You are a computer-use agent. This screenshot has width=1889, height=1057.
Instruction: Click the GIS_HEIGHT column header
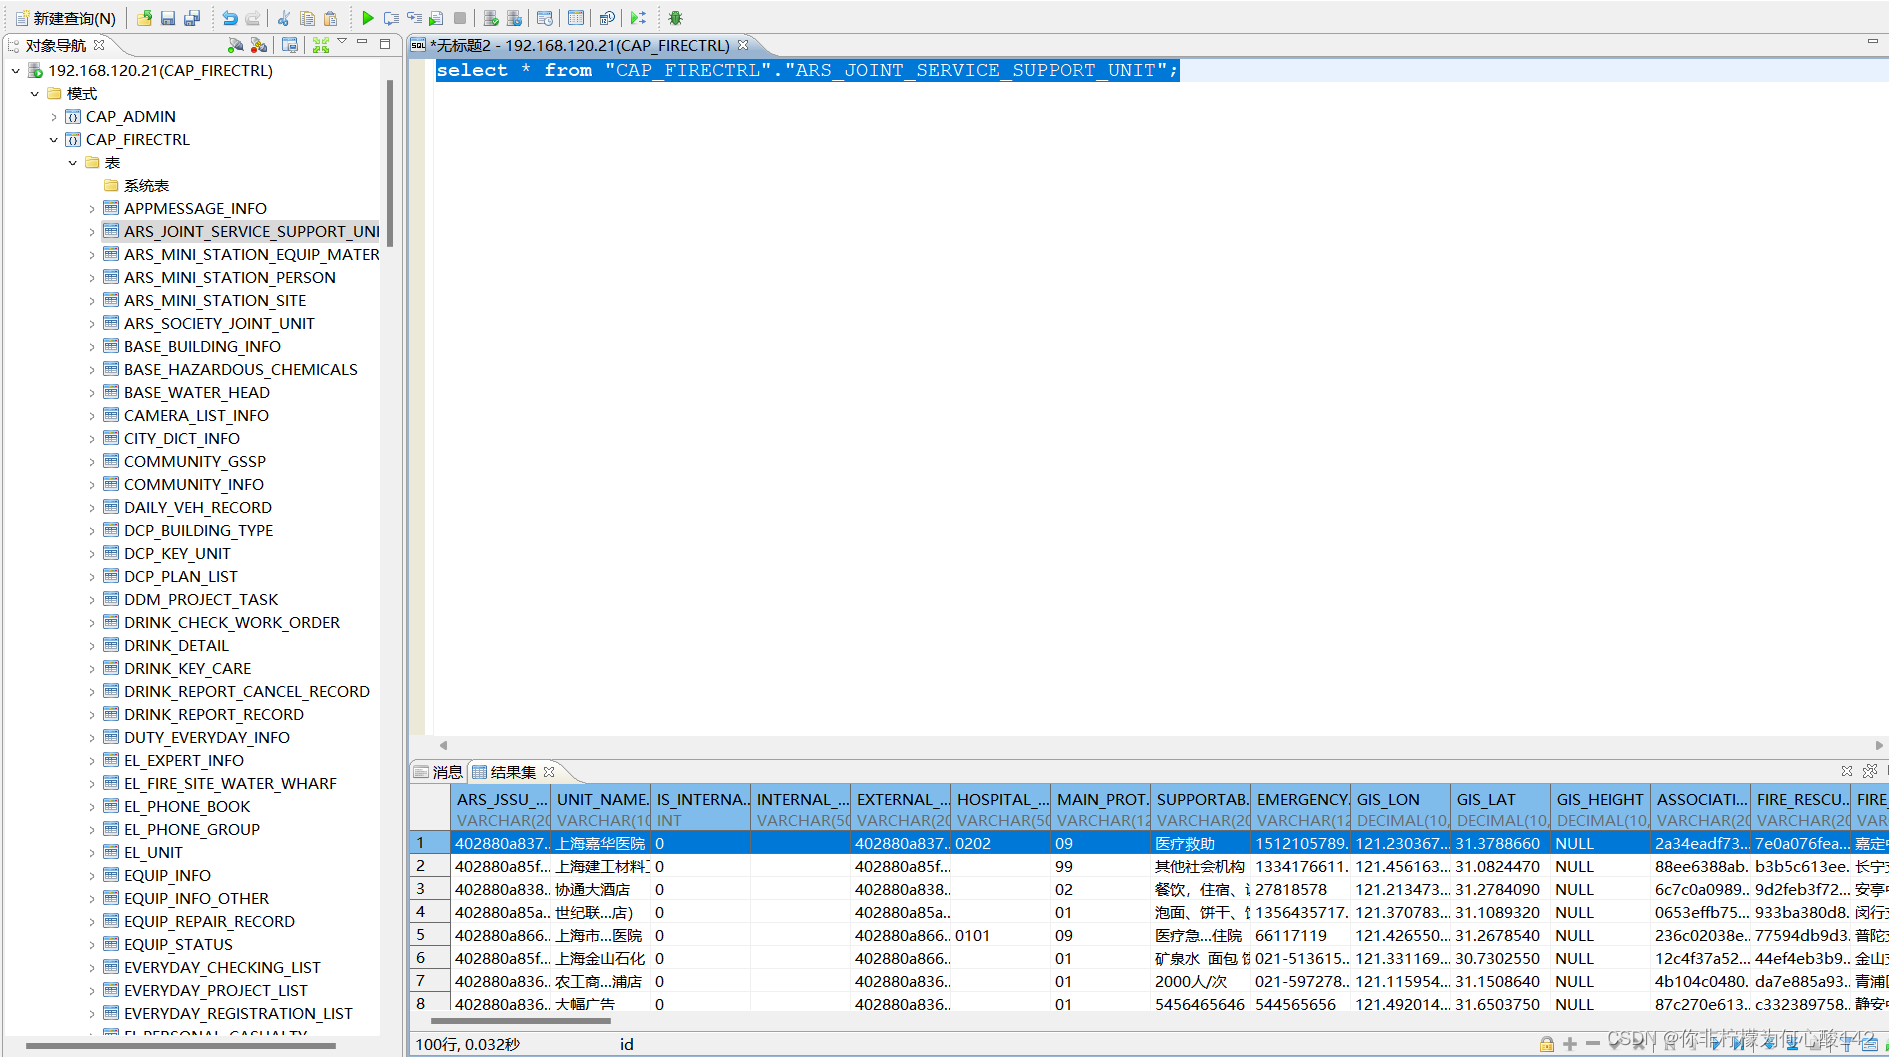(1601, 809)
